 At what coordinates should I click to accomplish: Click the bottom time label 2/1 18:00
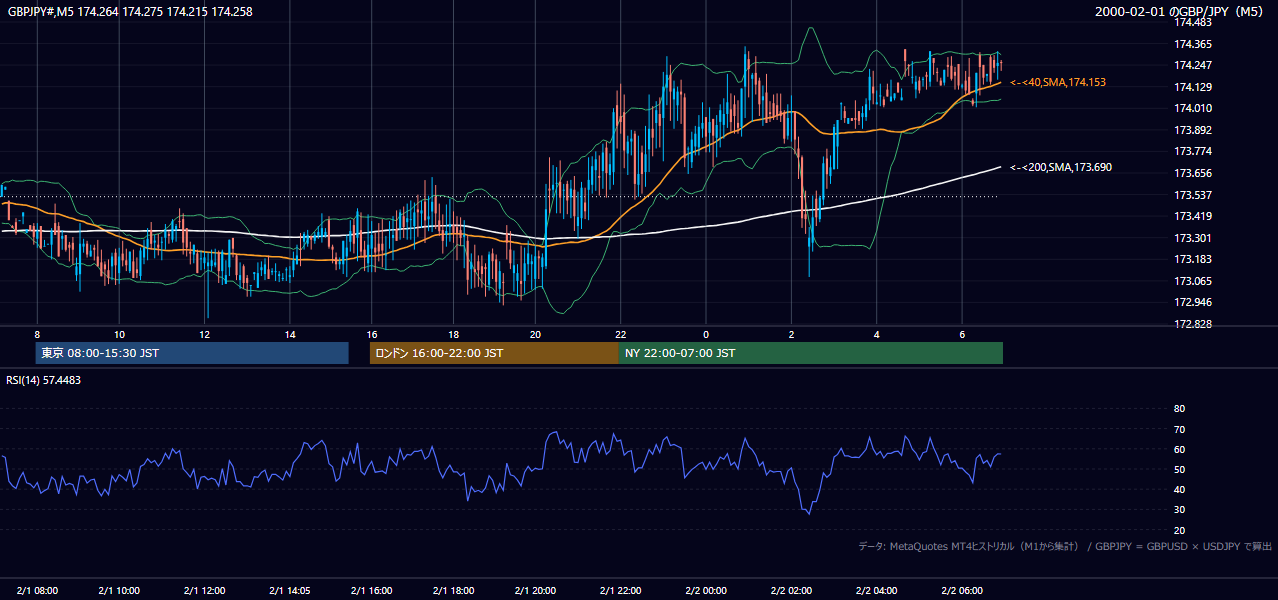click(x=453, y=590)
